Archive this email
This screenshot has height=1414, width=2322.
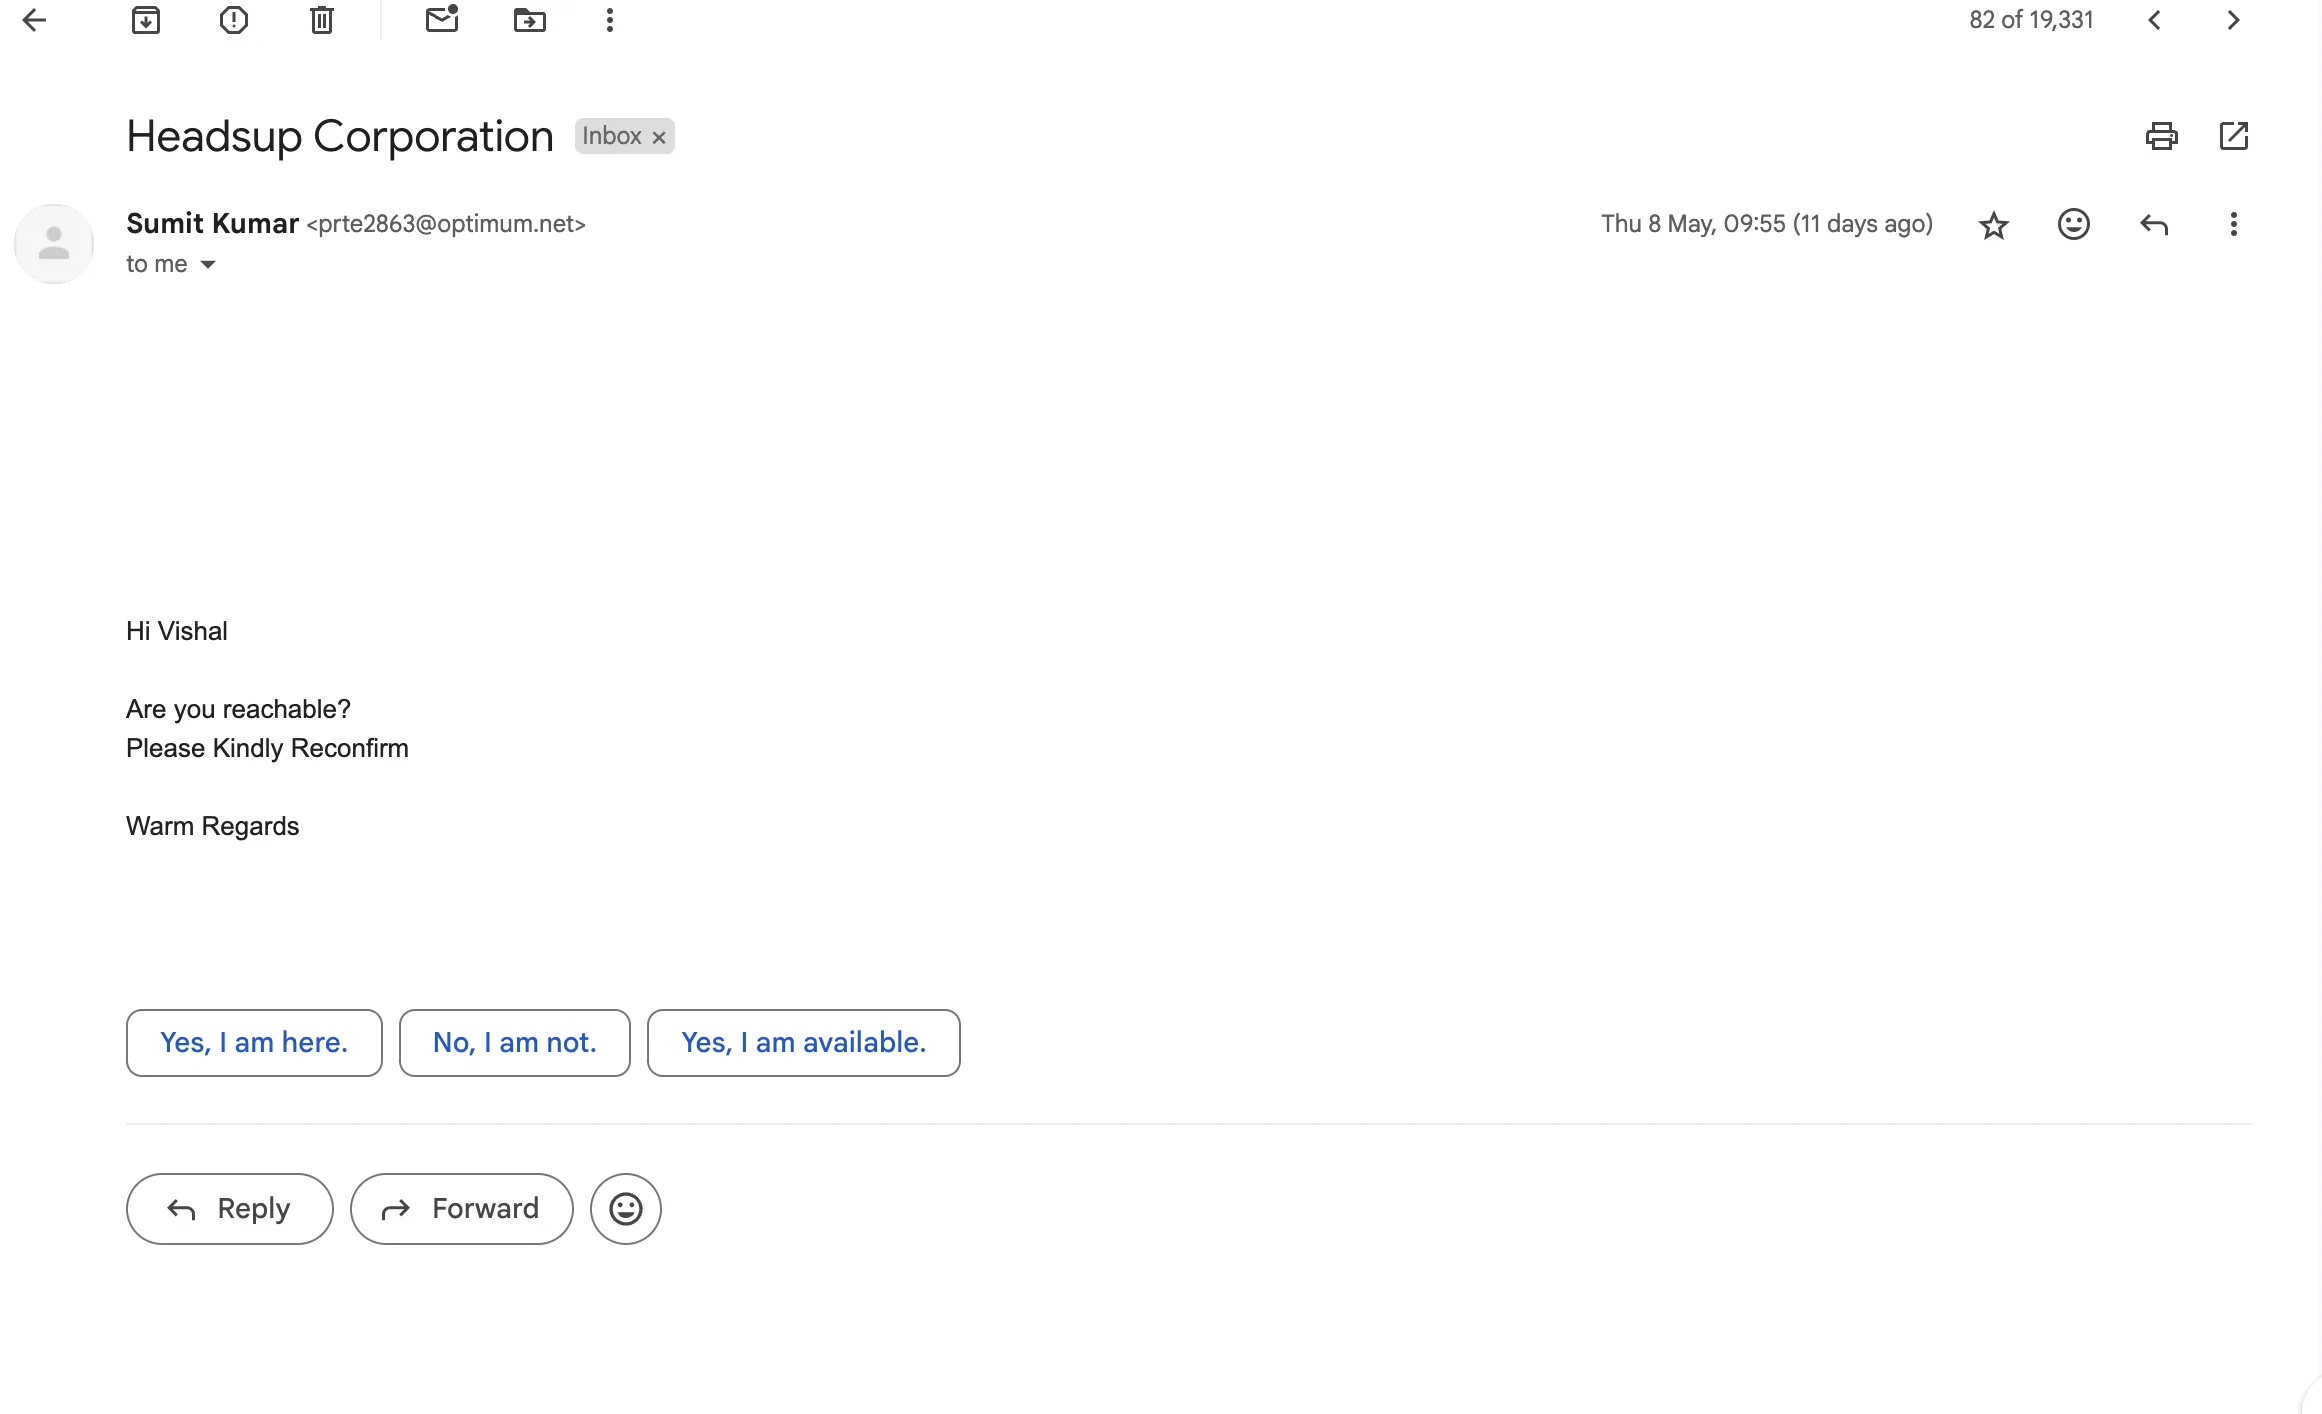click(x=146, y=20)
